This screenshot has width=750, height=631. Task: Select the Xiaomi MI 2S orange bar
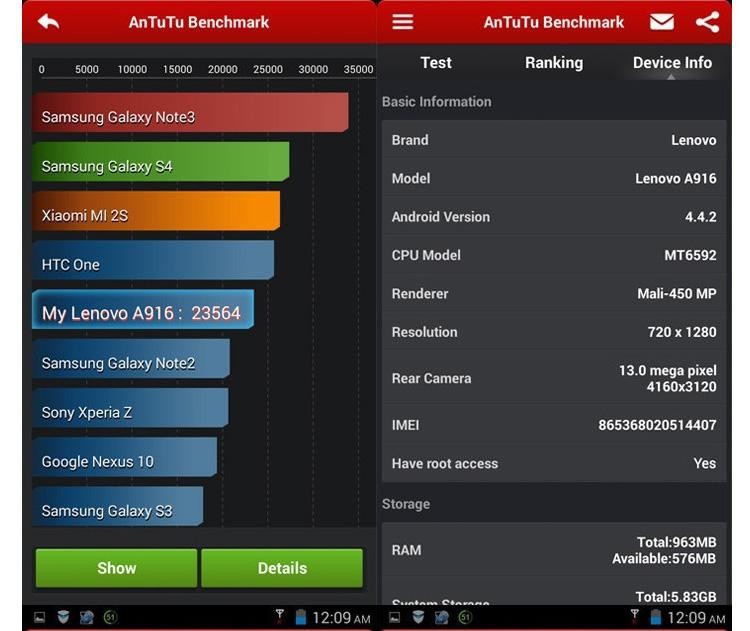(156, 212)
